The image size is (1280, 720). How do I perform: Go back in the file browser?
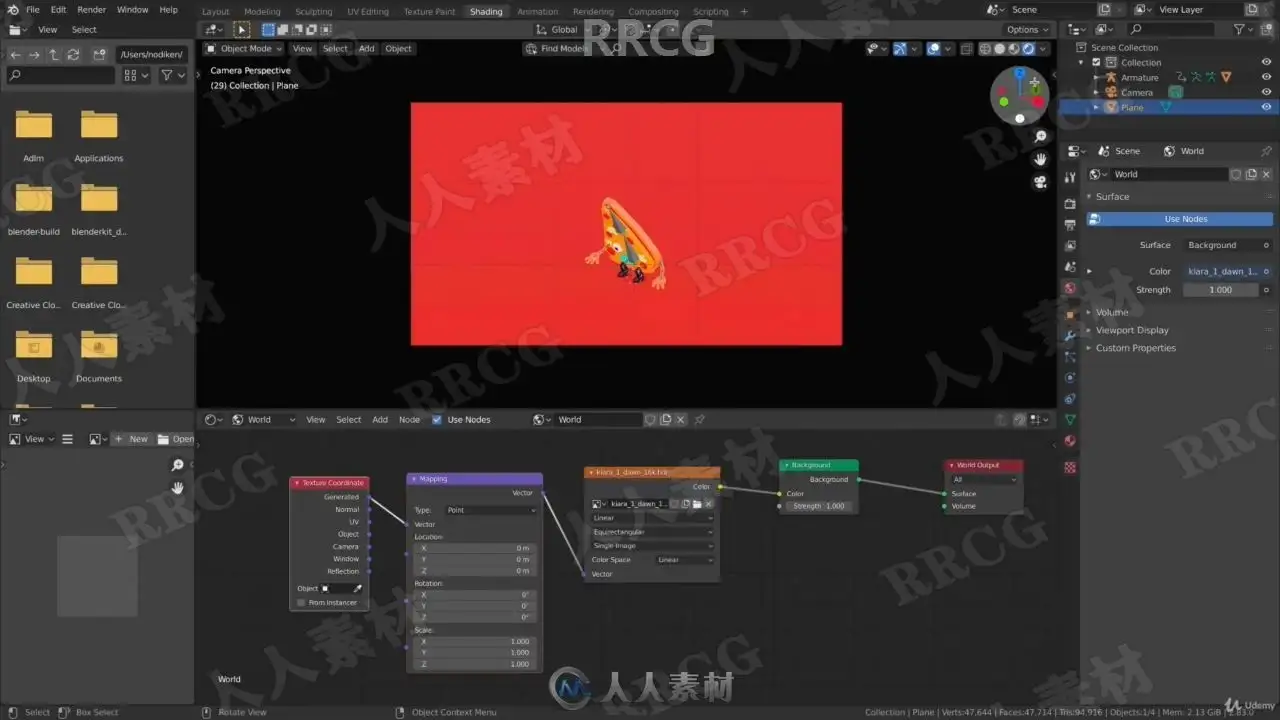(15, 55)
